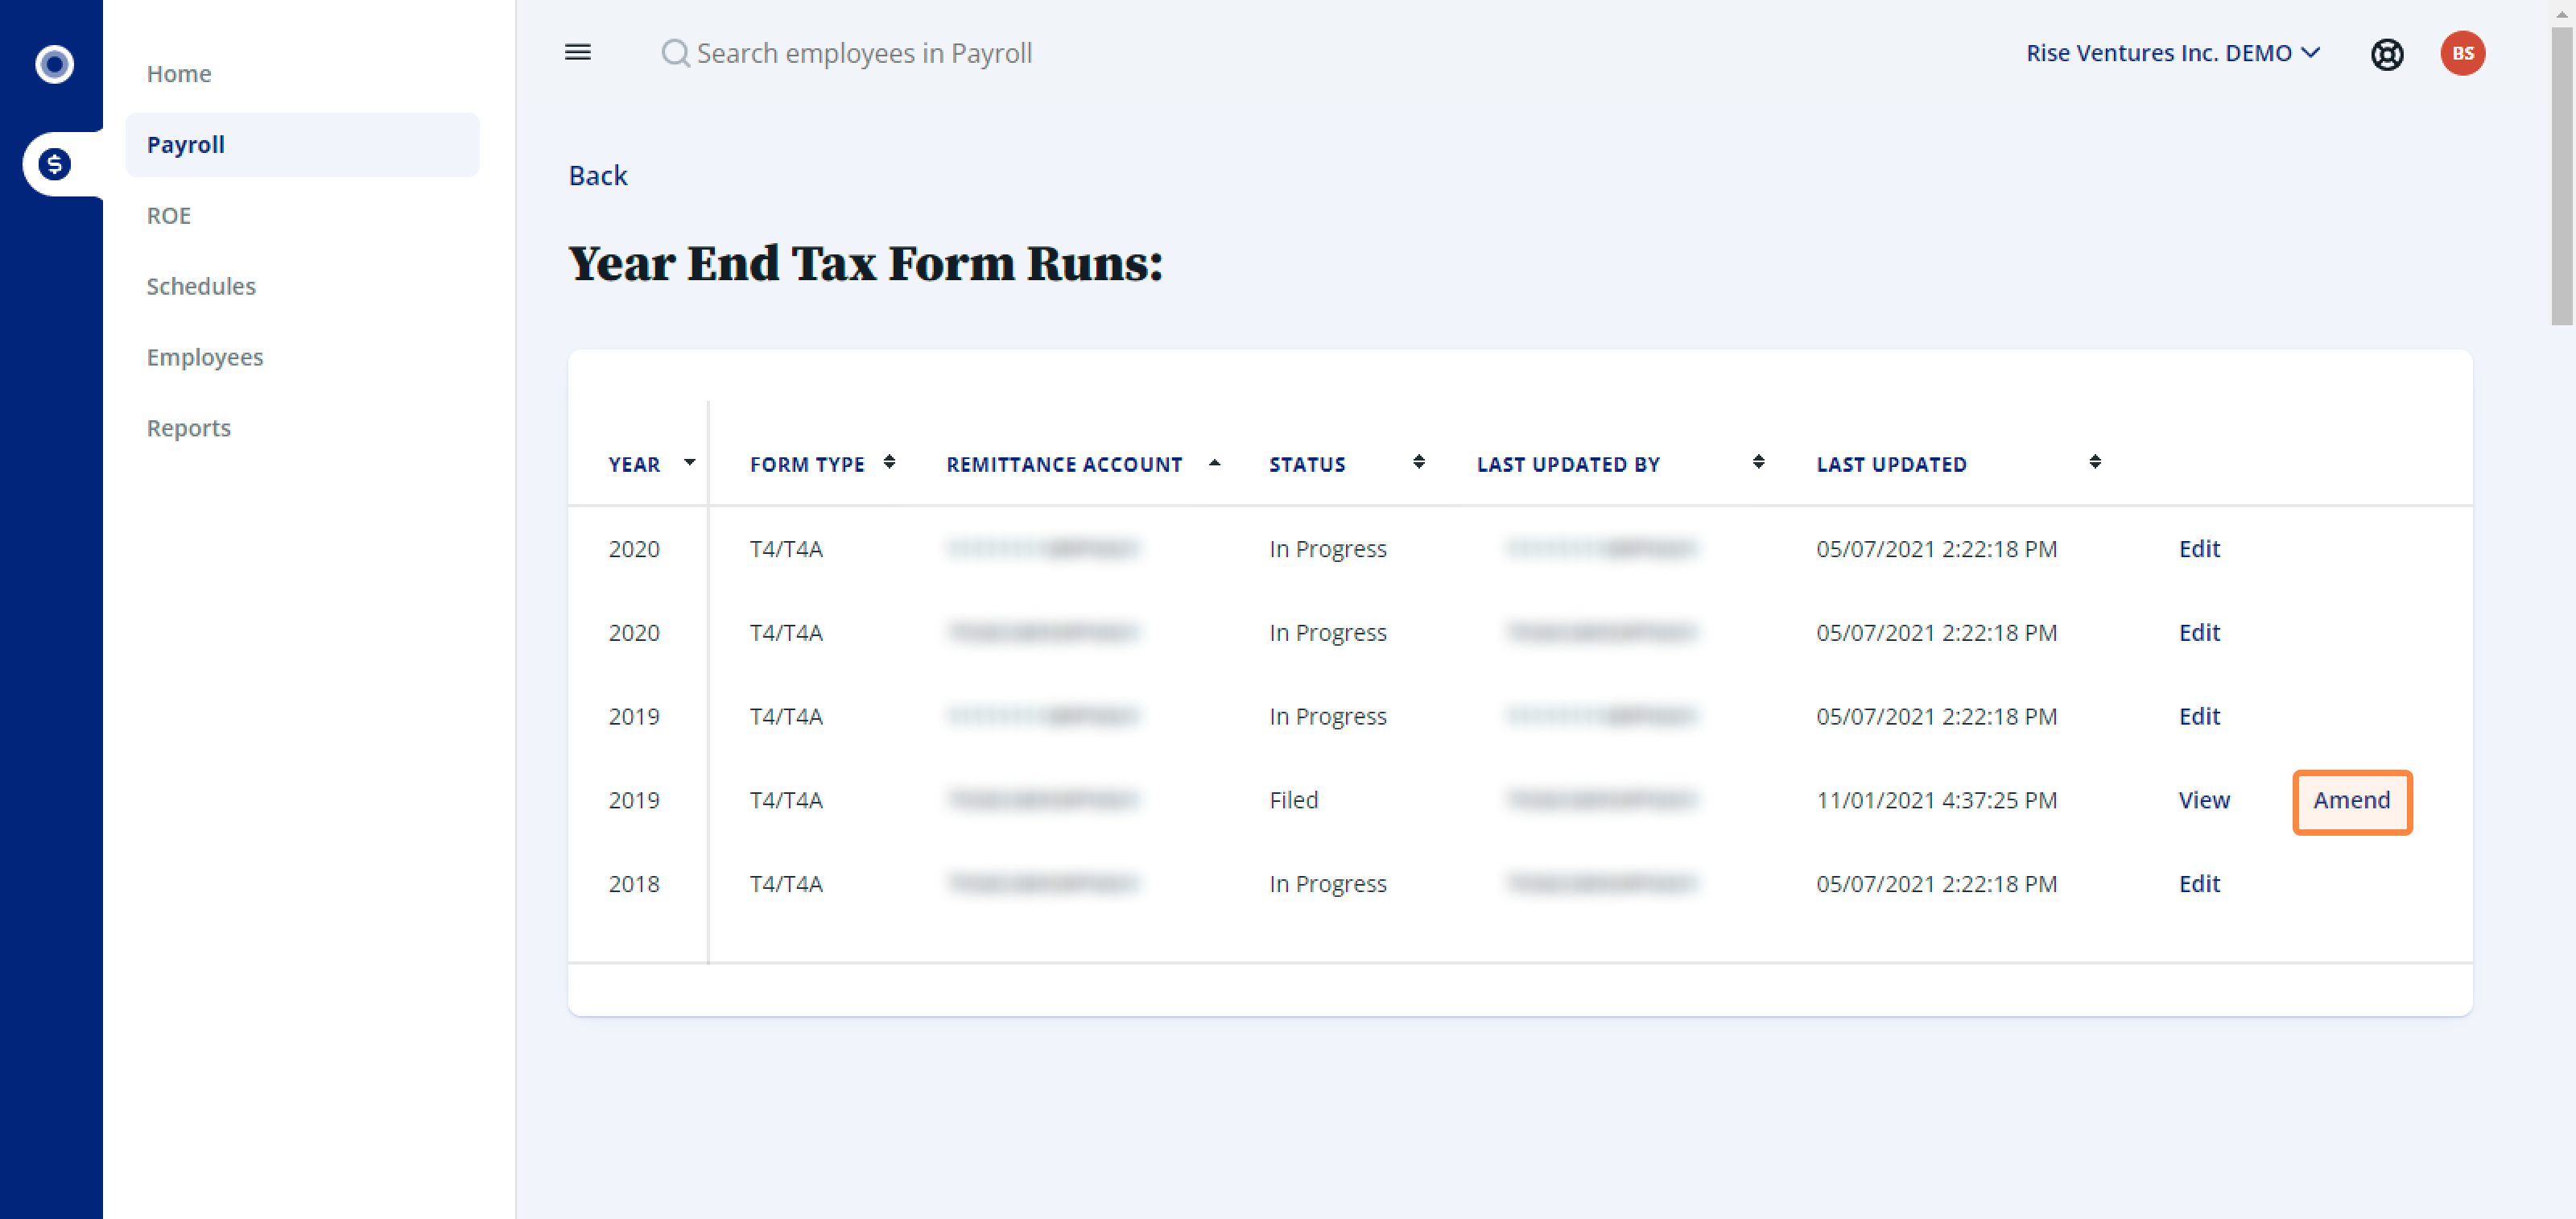
Task: Open the Payroll dollar icon module
Action: (54, 164)
